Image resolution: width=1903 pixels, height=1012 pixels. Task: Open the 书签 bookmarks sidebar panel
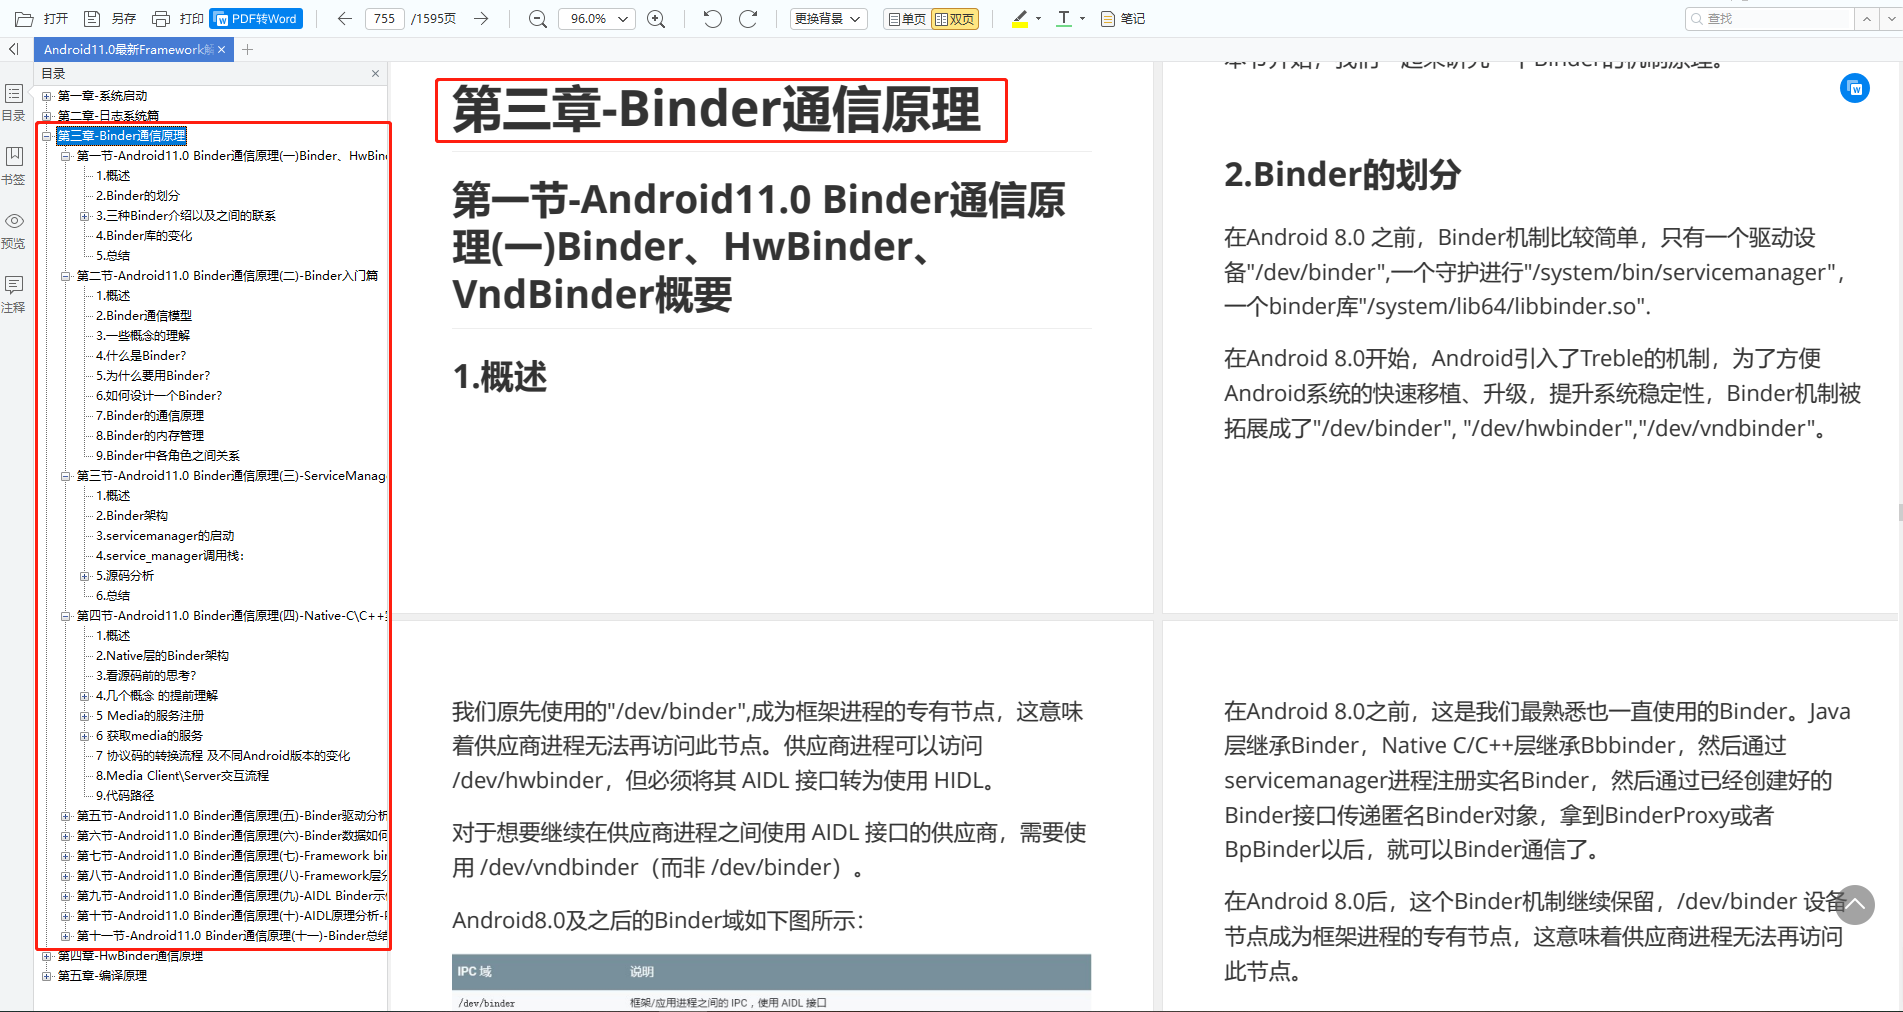coord(14,166)
